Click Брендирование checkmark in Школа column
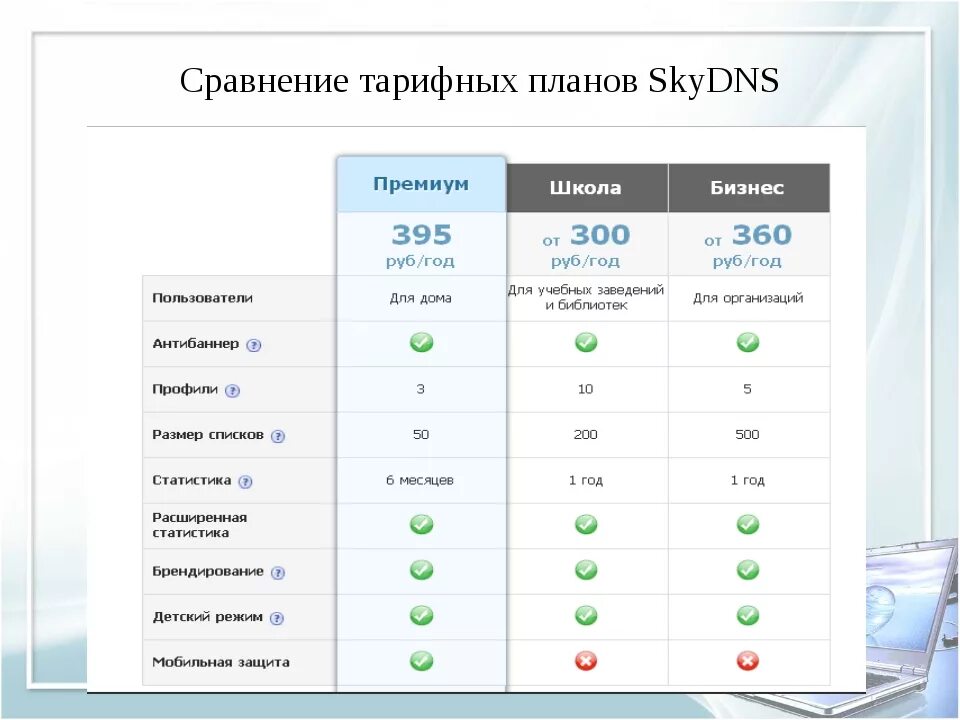The image size is (960, 720). pyautogui.click(x=586, y=570)
